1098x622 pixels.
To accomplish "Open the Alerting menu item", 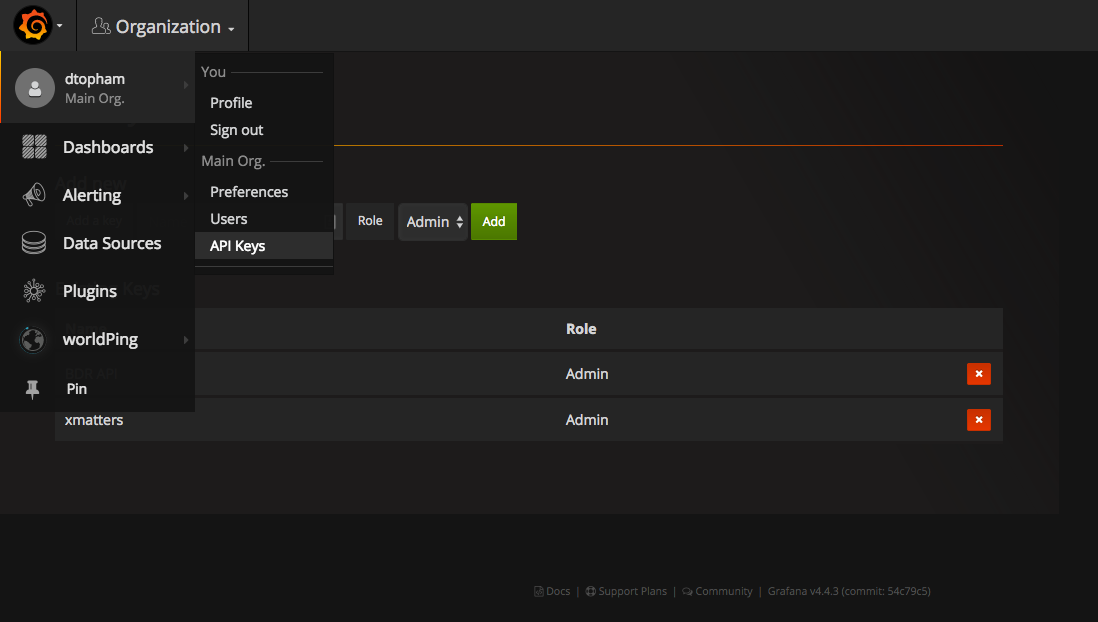I will tap(92, 195).
